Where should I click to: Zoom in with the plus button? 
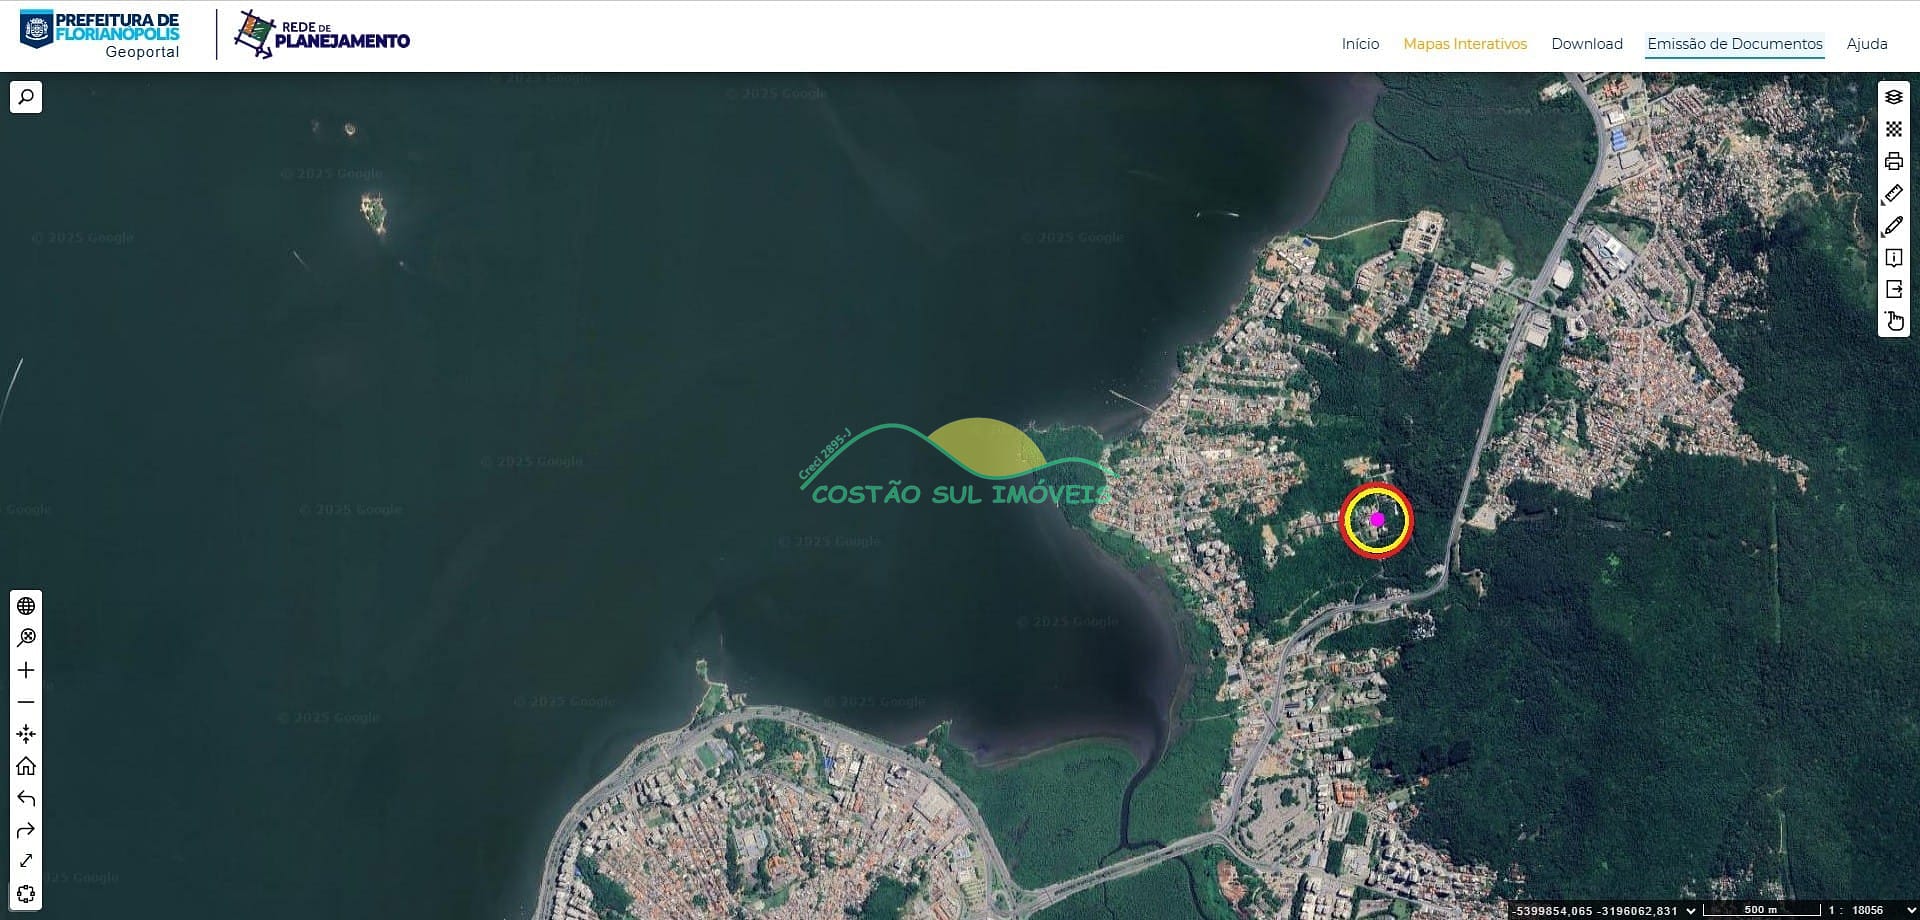coord(26,670)
